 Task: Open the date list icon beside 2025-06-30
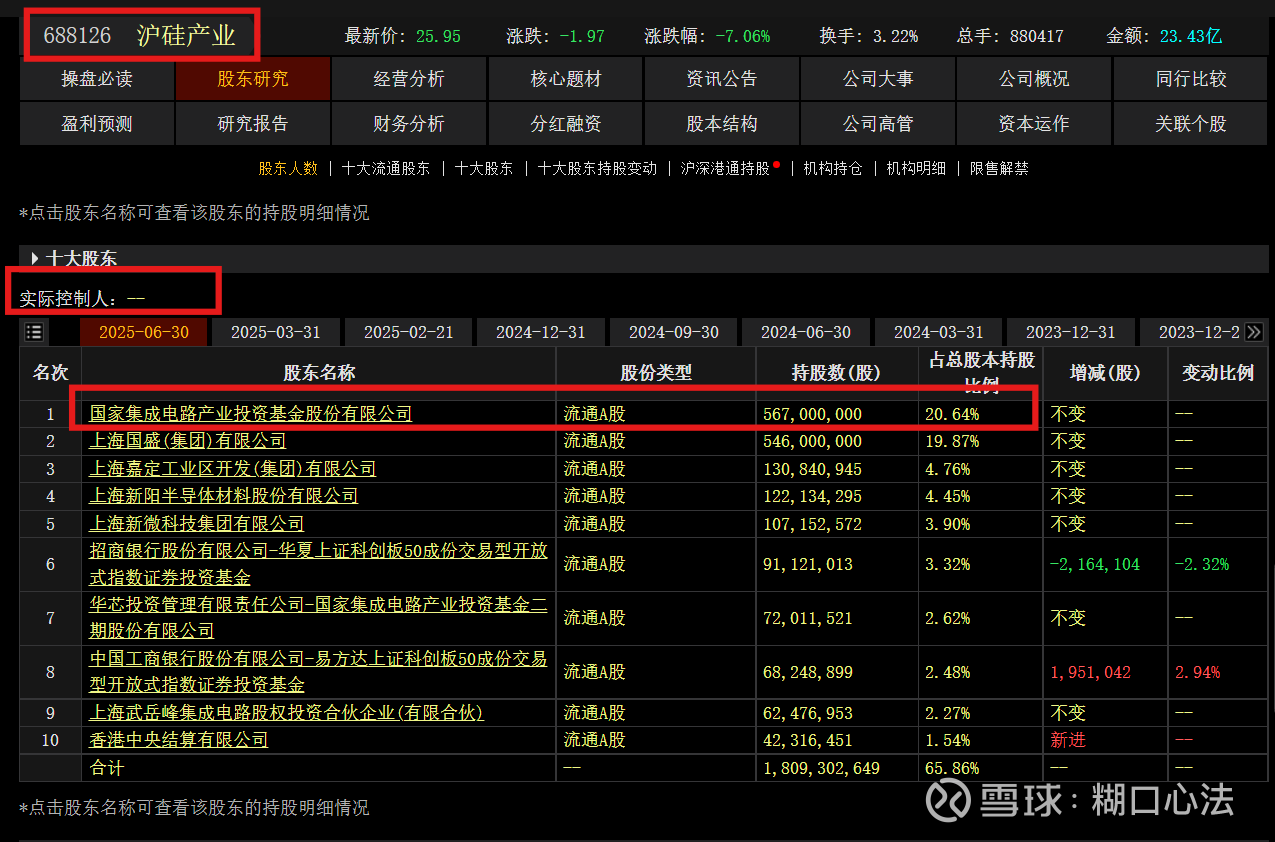coord(34,332)
